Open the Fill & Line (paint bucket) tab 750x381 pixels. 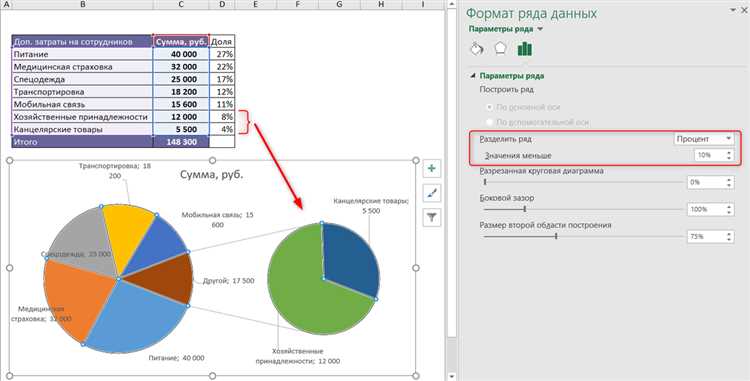(477, 49)
